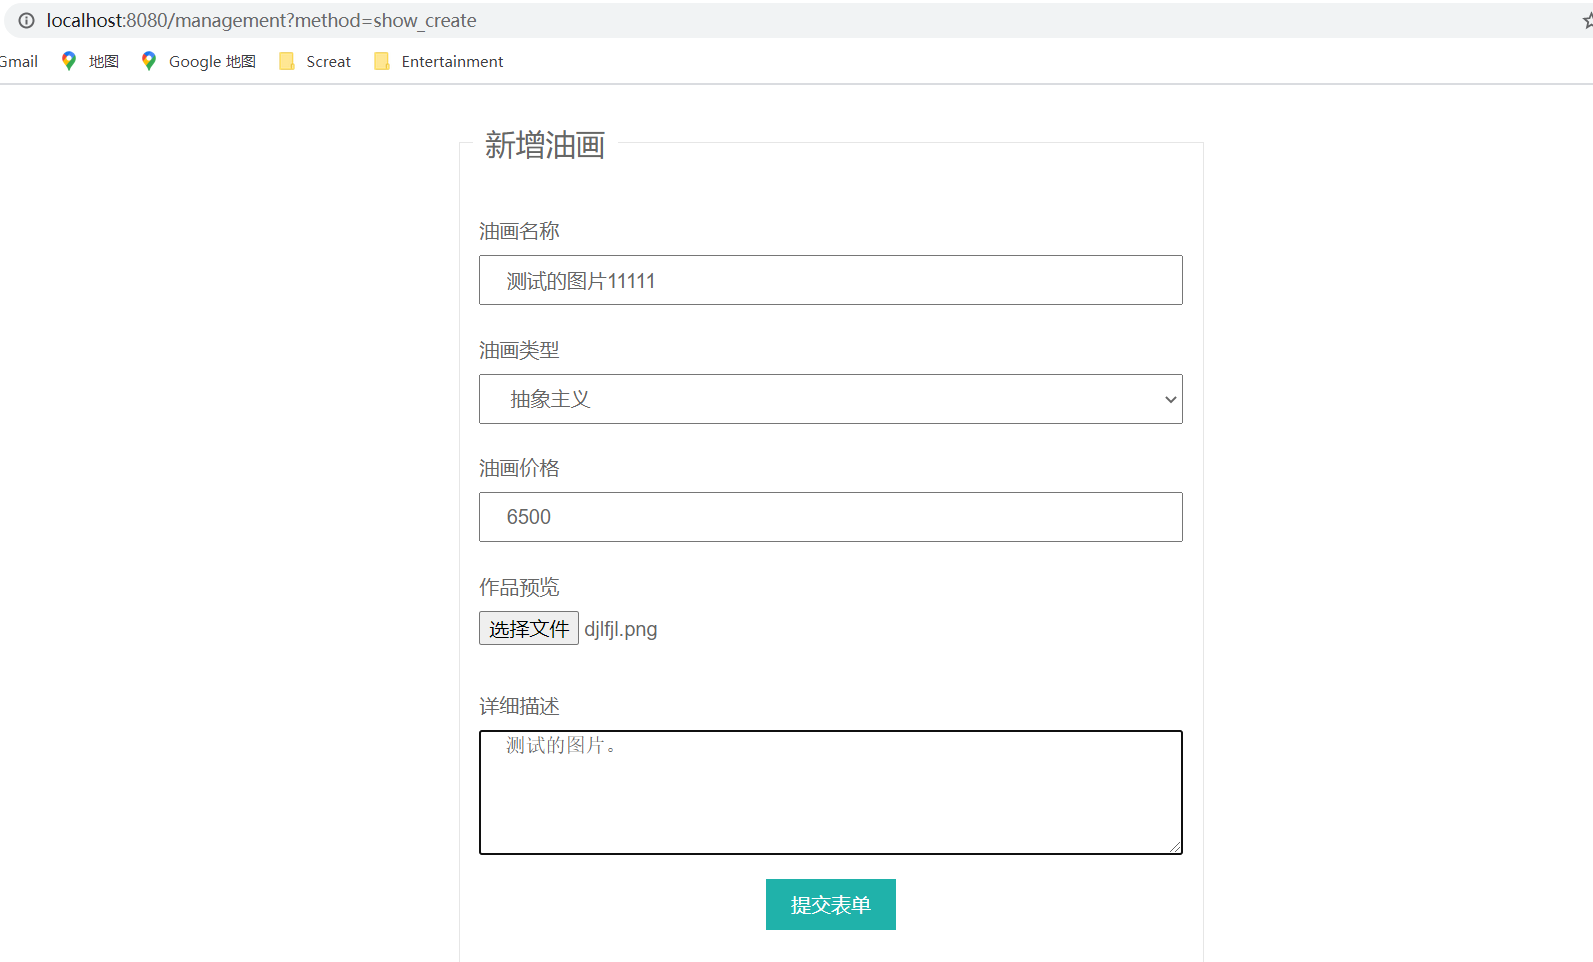Click the 油画名称 field label
Screen dimensions: 1593x962
519,231
